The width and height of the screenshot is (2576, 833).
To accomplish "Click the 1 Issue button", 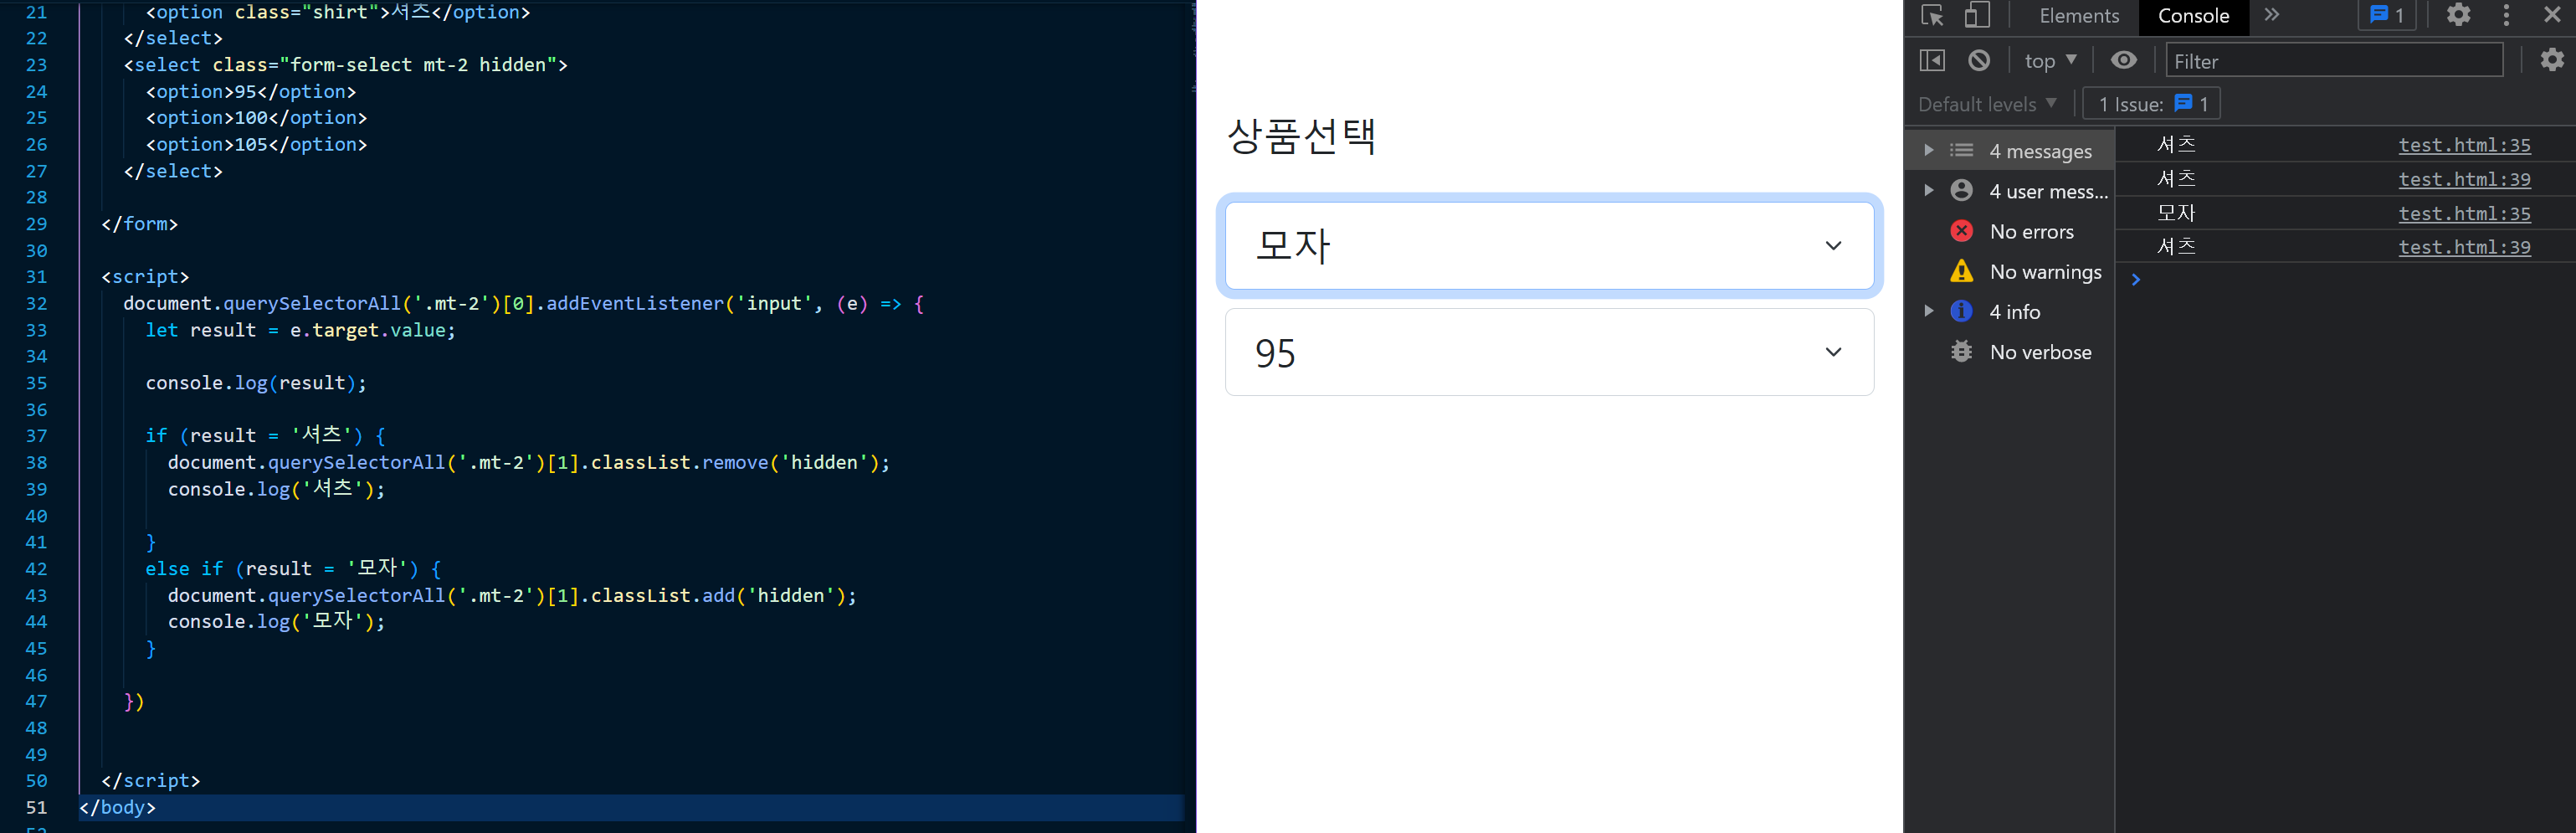I will click(x=2152, y=104).
